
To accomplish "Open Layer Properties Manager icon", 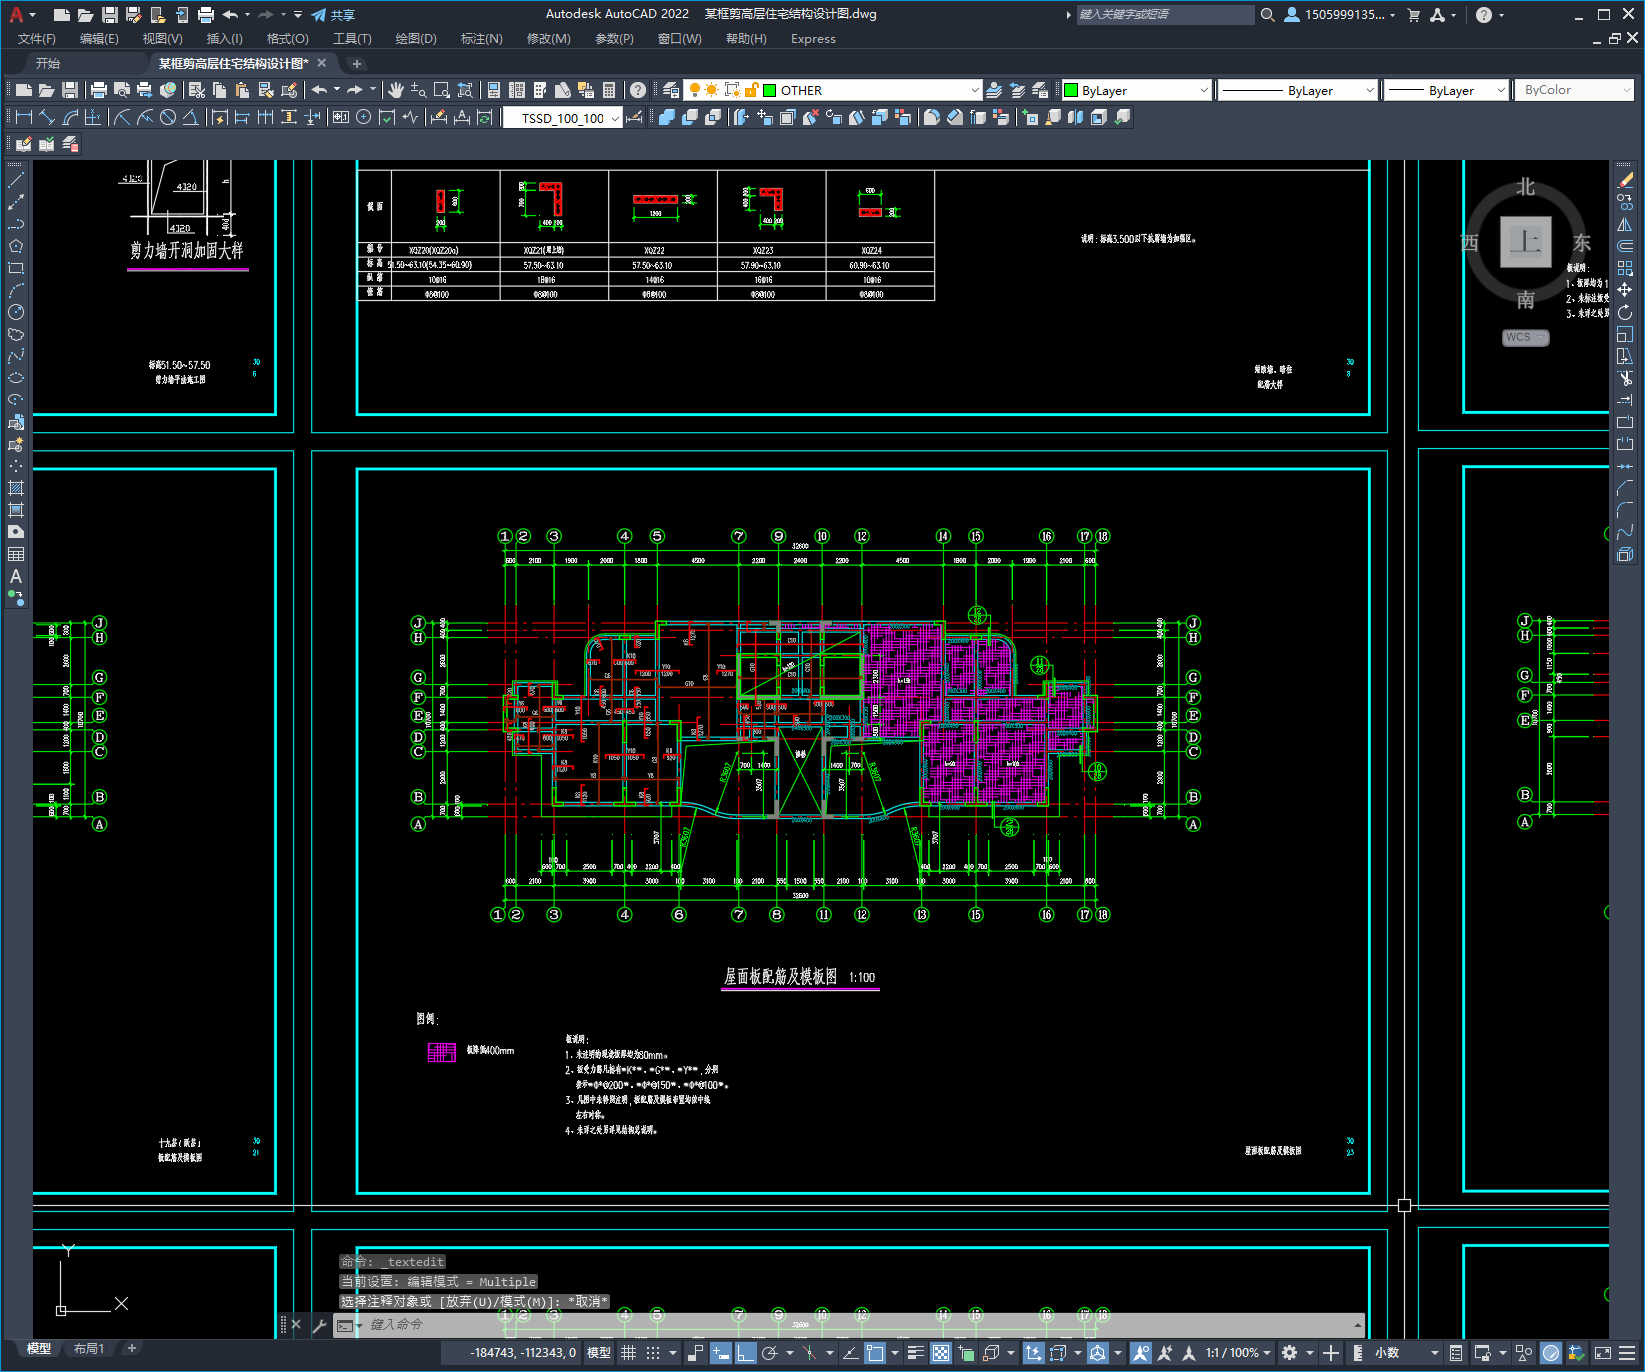I will (x=671, y=90).
